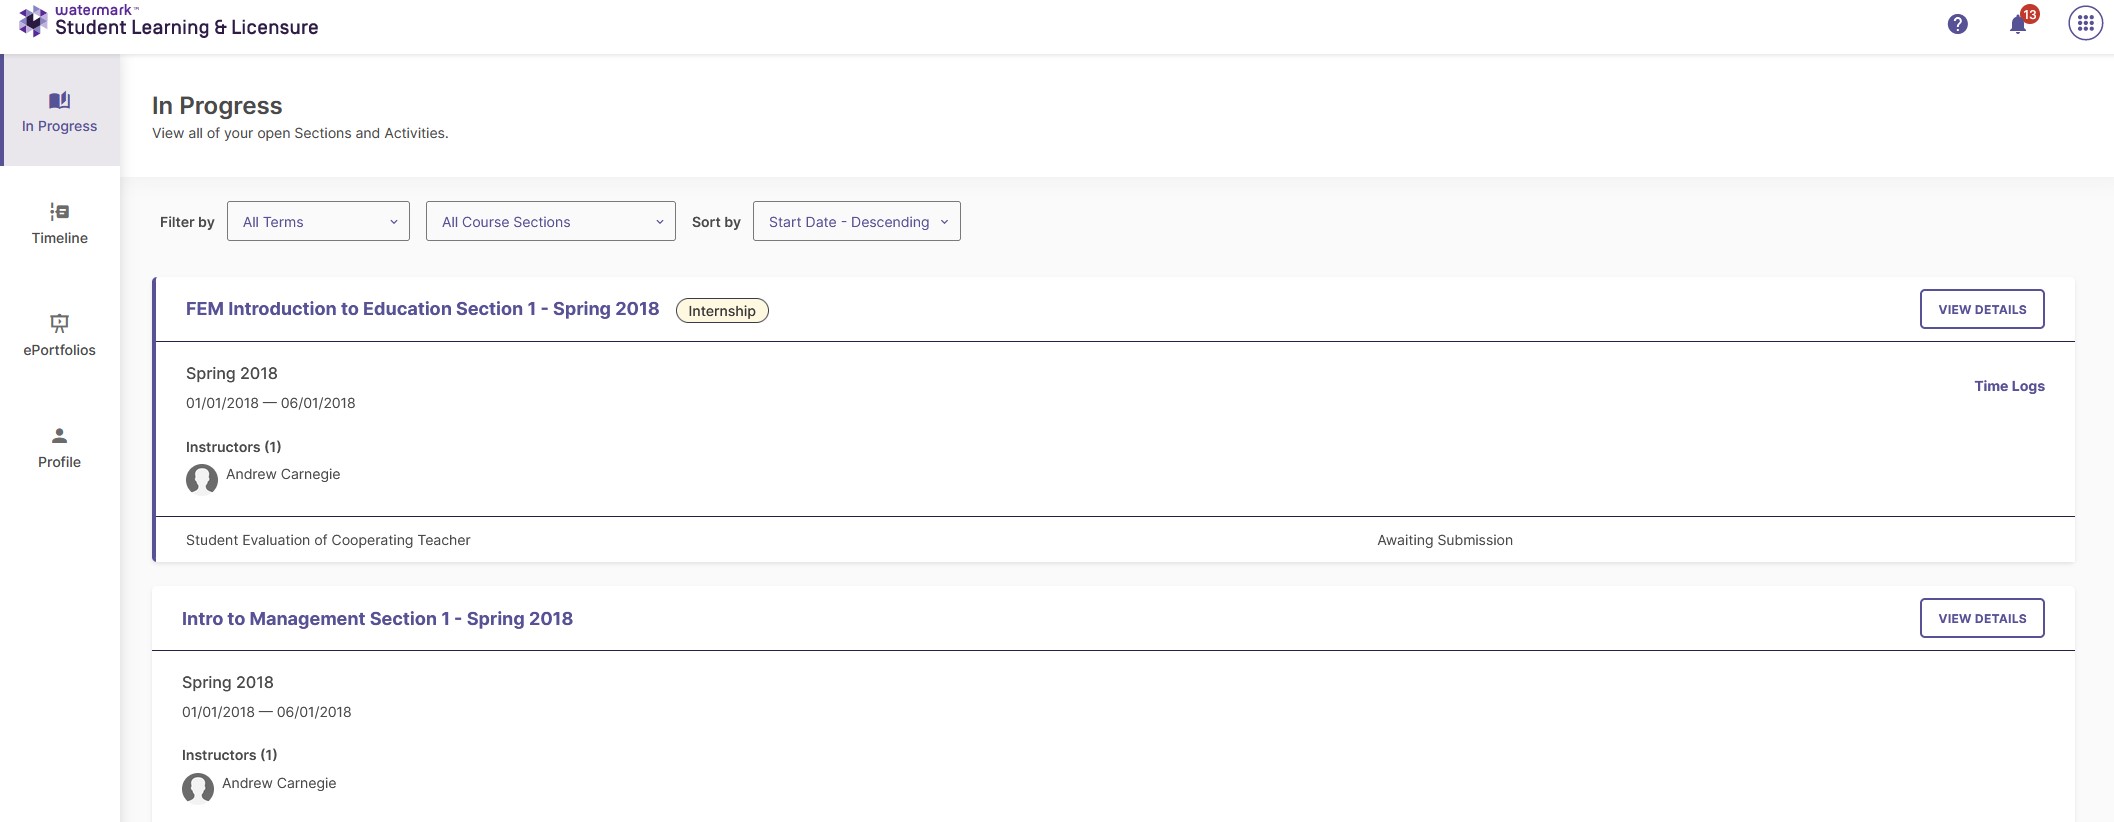Viewport: 2114px width, 822px height.
Task: Switch to the Timeline tab label
Action: point(60,238)
